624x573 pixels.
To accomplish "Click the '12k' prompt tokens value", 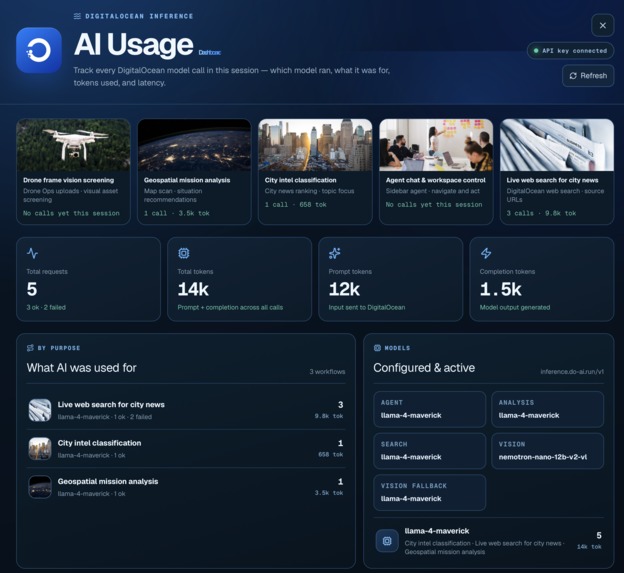I will (x=344, y=289).
